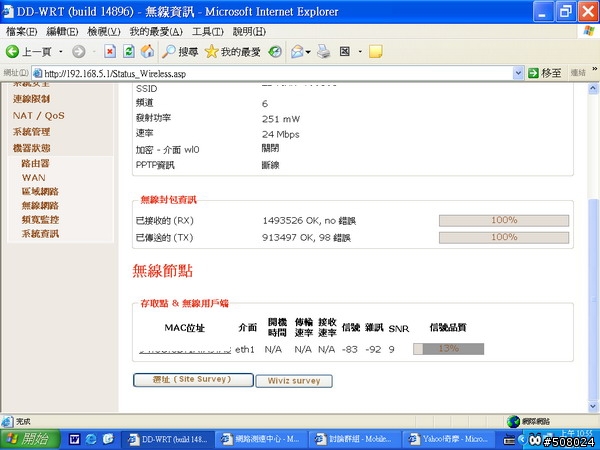Click the Wiviz survey button
This screenshot has height=450, width=600.
click(x=294, y=381)
